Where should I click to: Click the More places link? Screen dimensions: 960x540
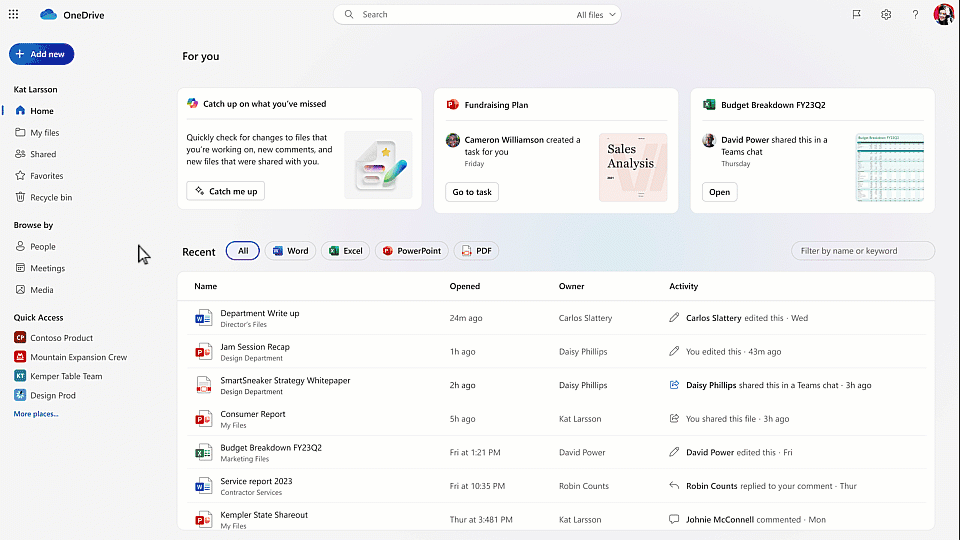36,414
